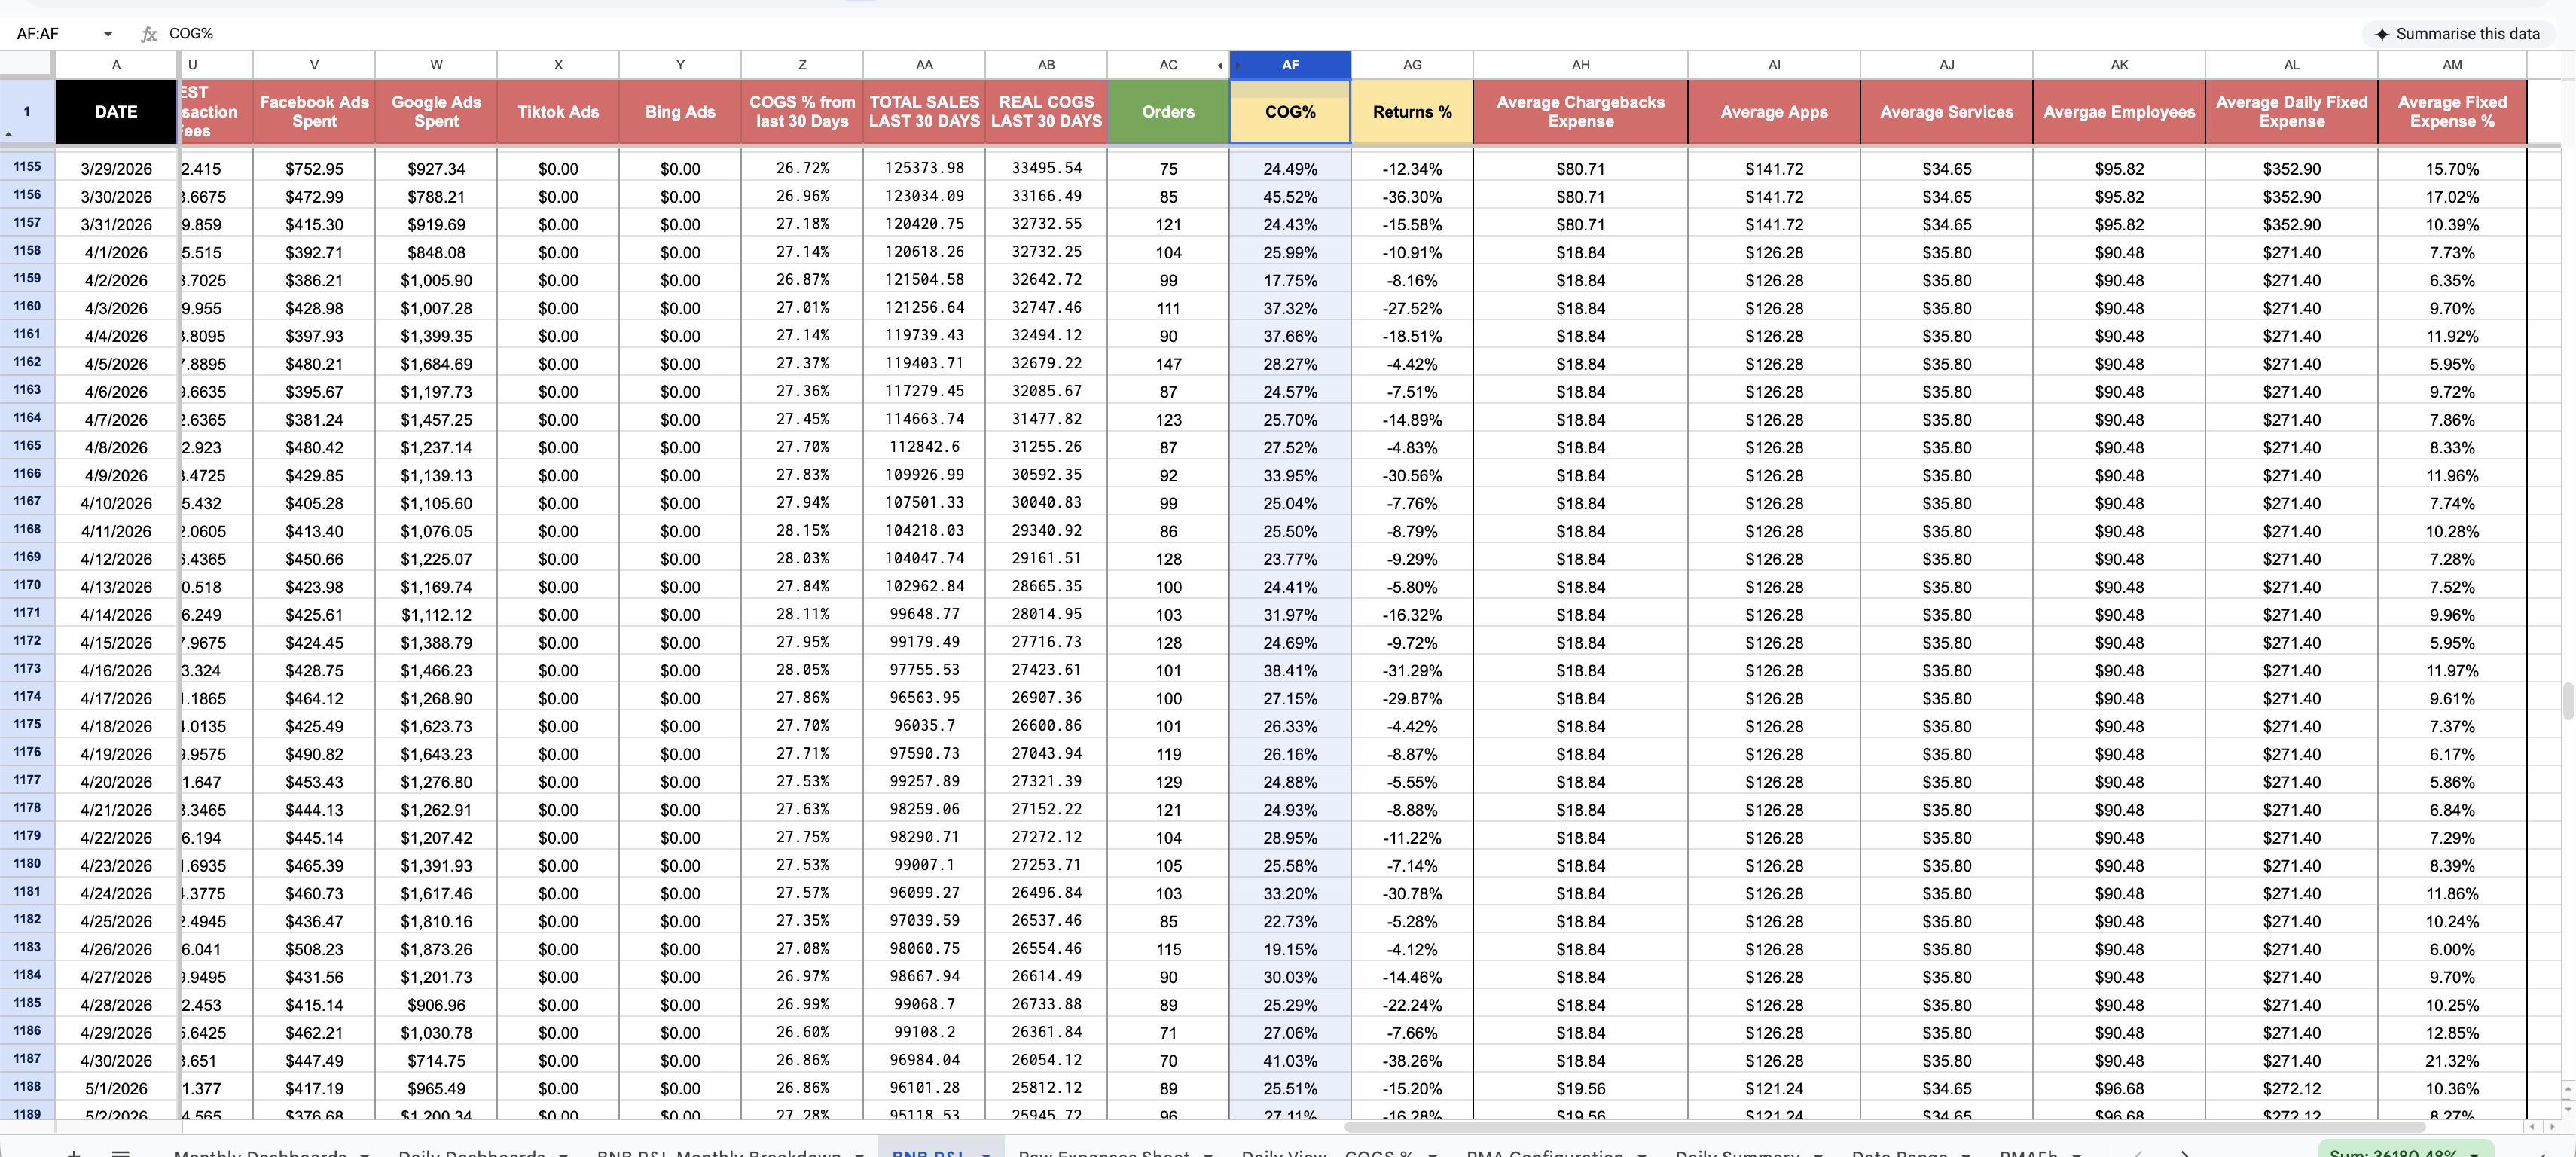Click Google Ads value $1,873.26

point(436,949)
